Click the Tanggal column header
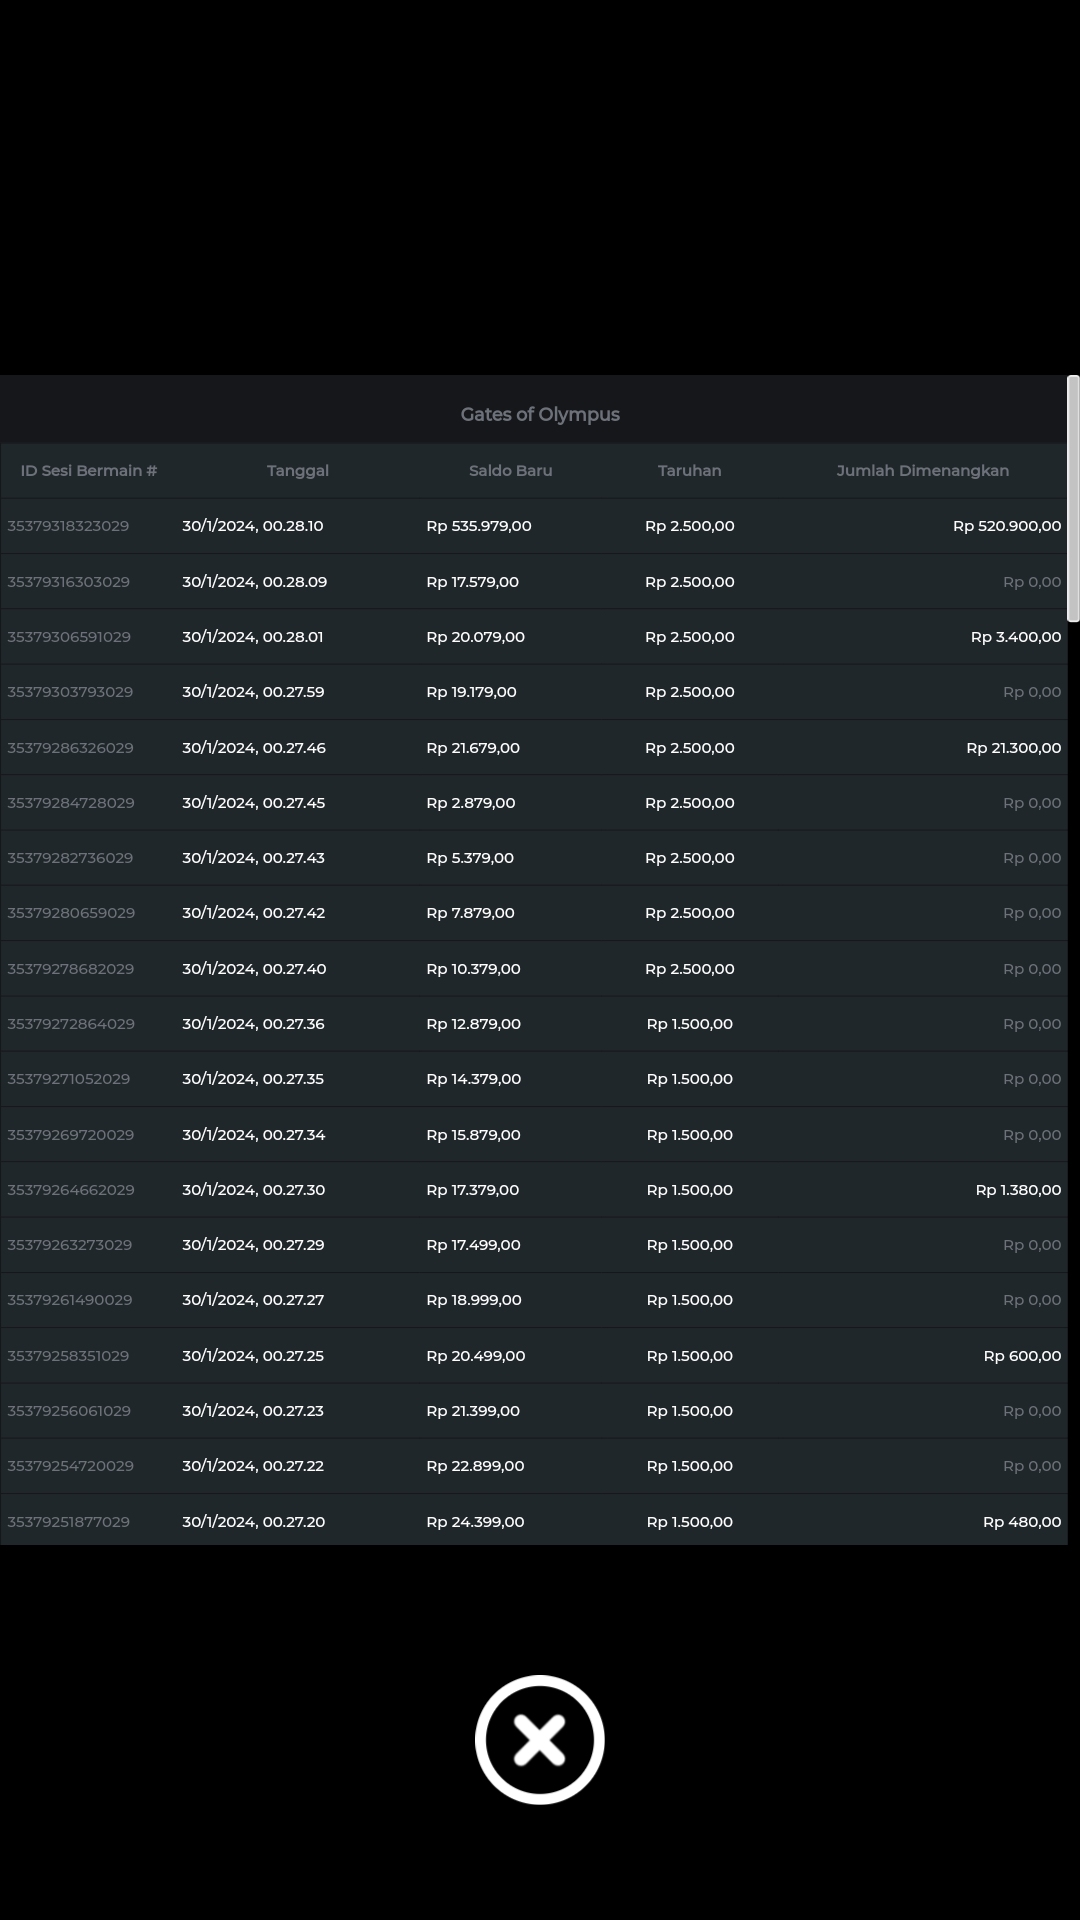1080x1920 pixels. point(298,470)
